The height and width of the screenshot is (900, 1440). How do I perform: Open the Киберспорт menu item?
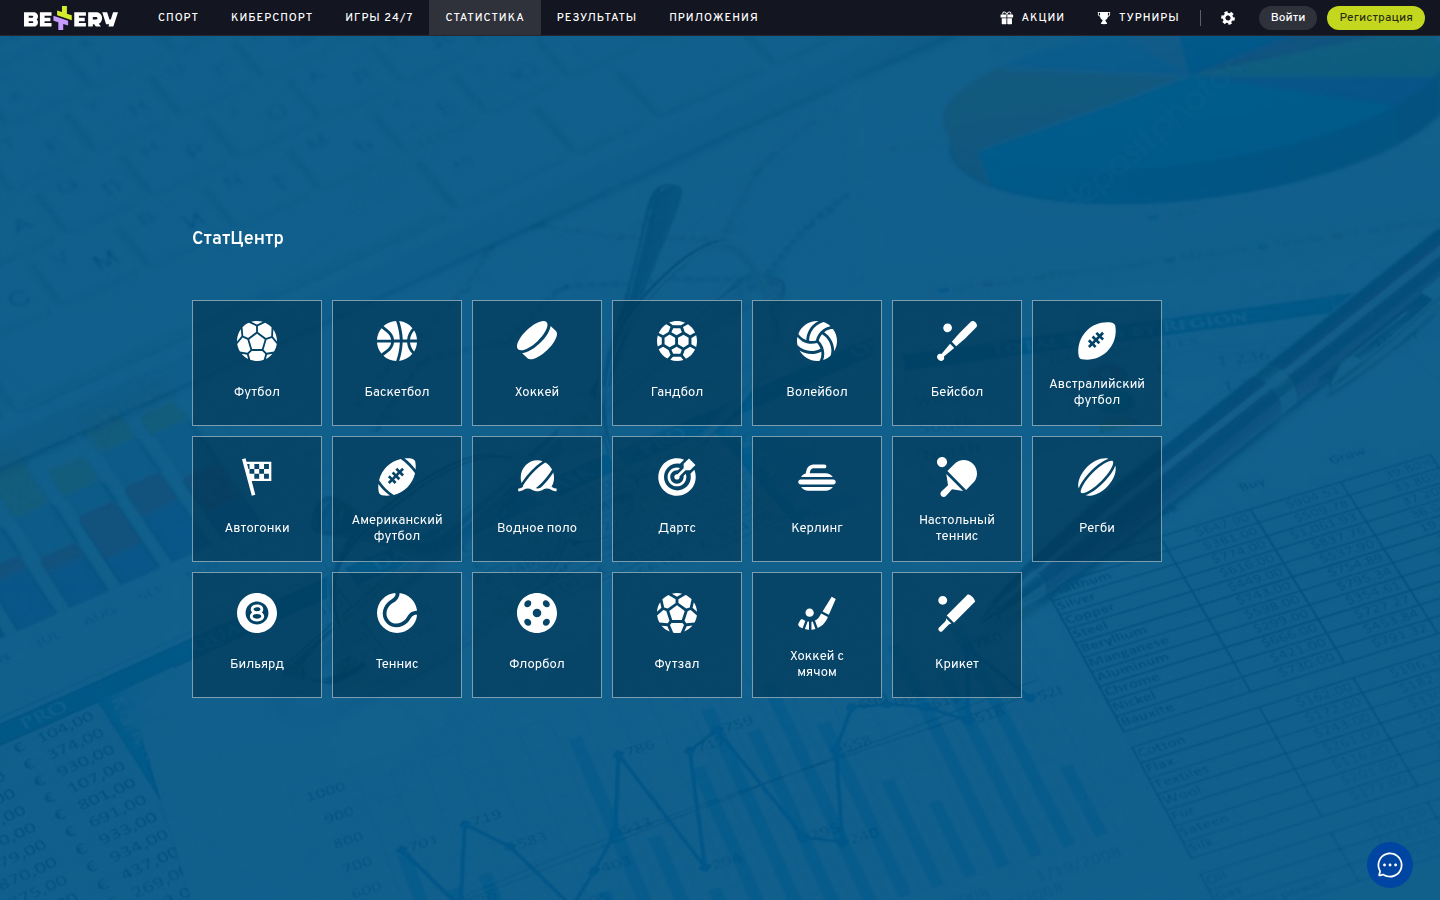272,18
